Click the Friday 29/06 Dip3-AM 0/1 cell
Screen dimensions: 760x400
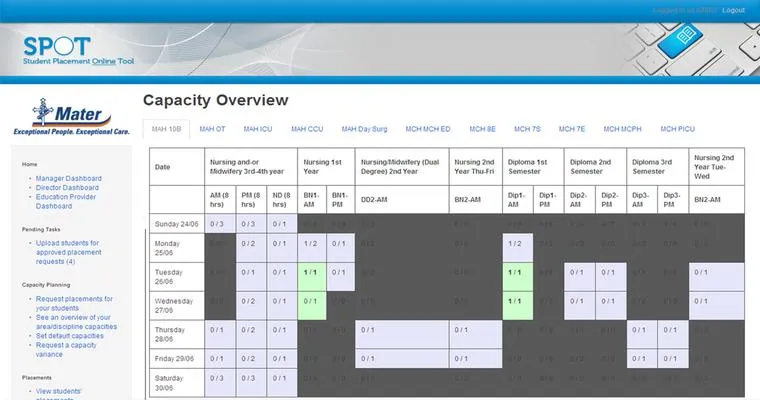click(x=642, y=358)
